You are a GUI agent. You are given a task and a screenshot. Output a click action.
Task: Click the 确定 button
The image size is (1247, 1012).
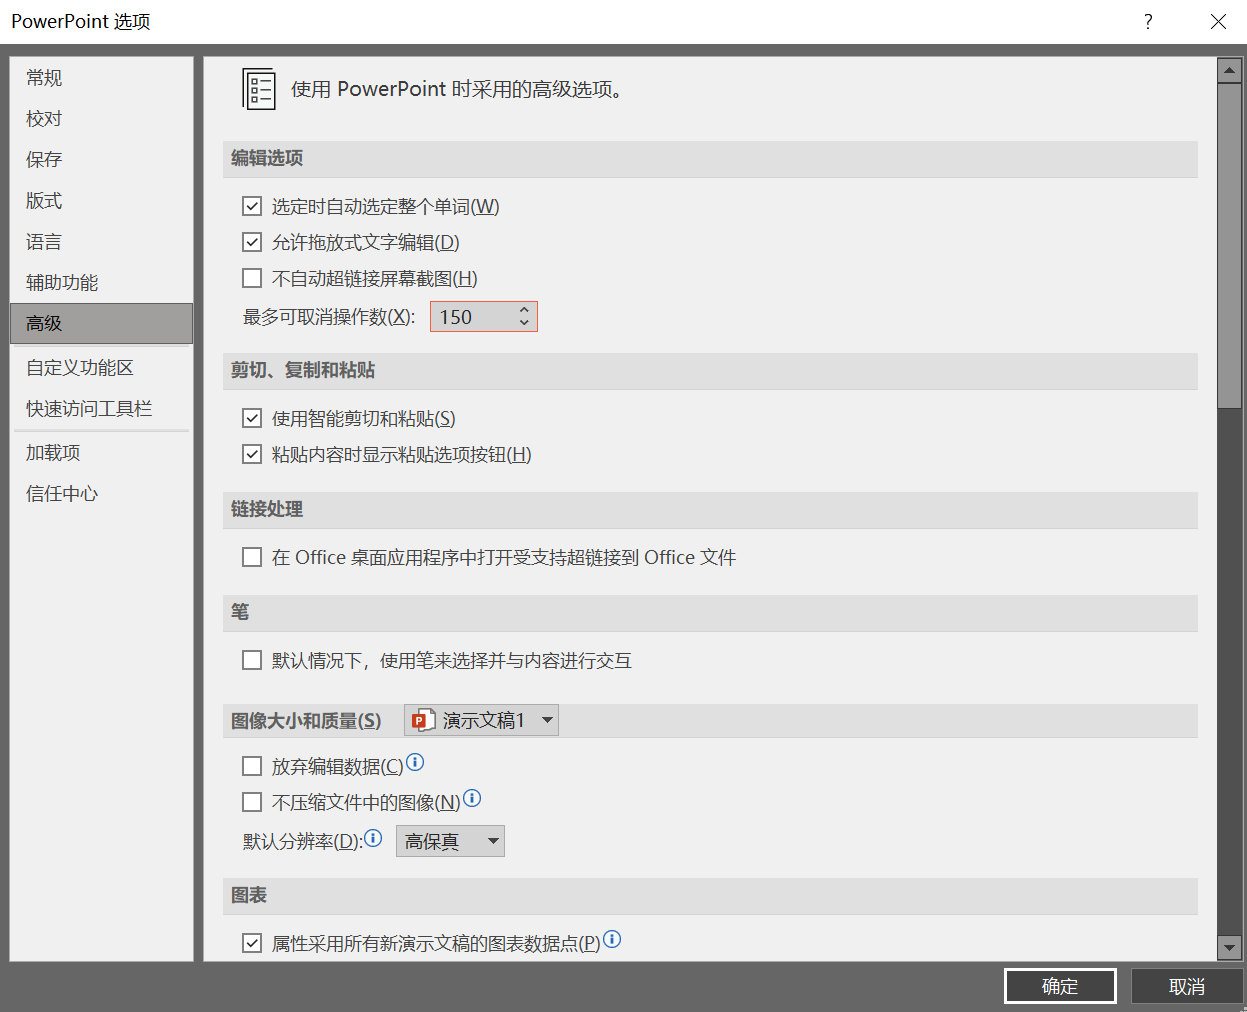[x=1060, y=986]
